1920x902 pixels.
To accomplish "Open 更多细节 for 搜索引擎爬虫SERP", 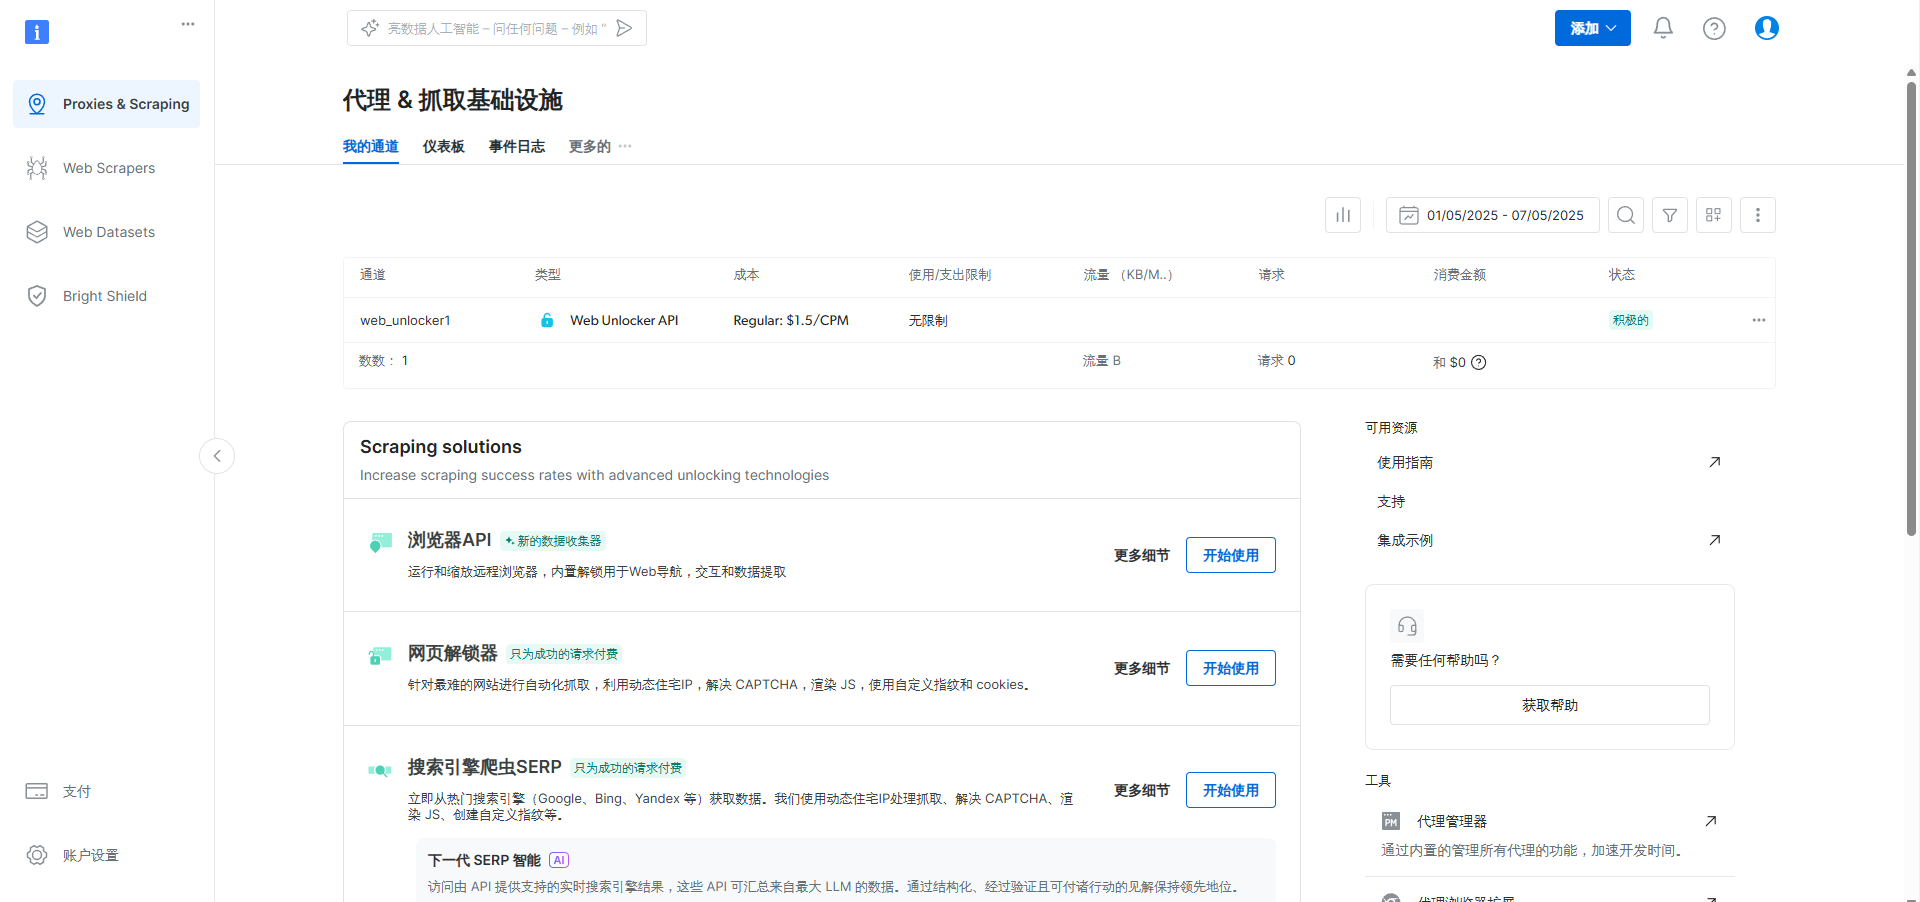I will 1142,790.
